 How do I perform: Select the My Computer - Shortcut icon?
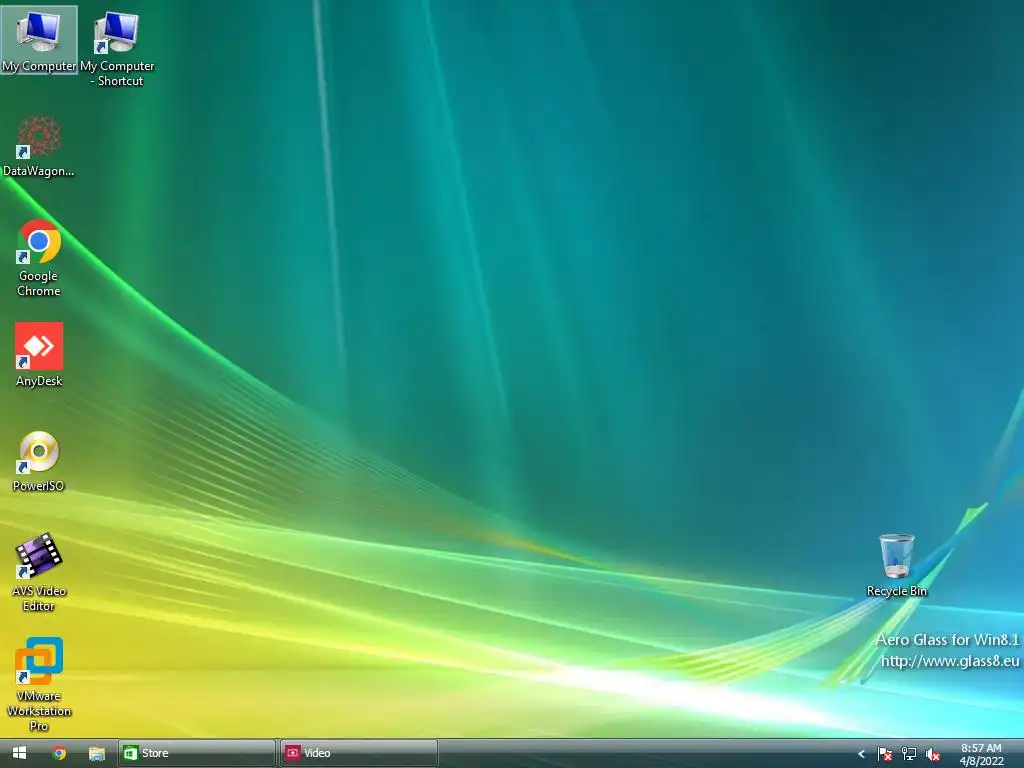[117, 48]
